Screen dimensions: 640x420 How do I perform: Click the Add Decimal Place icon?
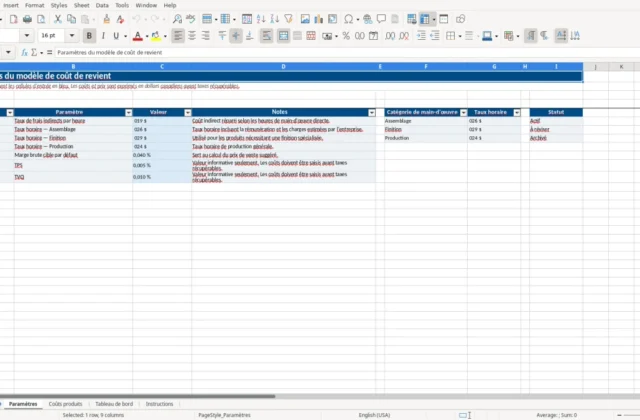pyautogui.click(x=390, y=36)
